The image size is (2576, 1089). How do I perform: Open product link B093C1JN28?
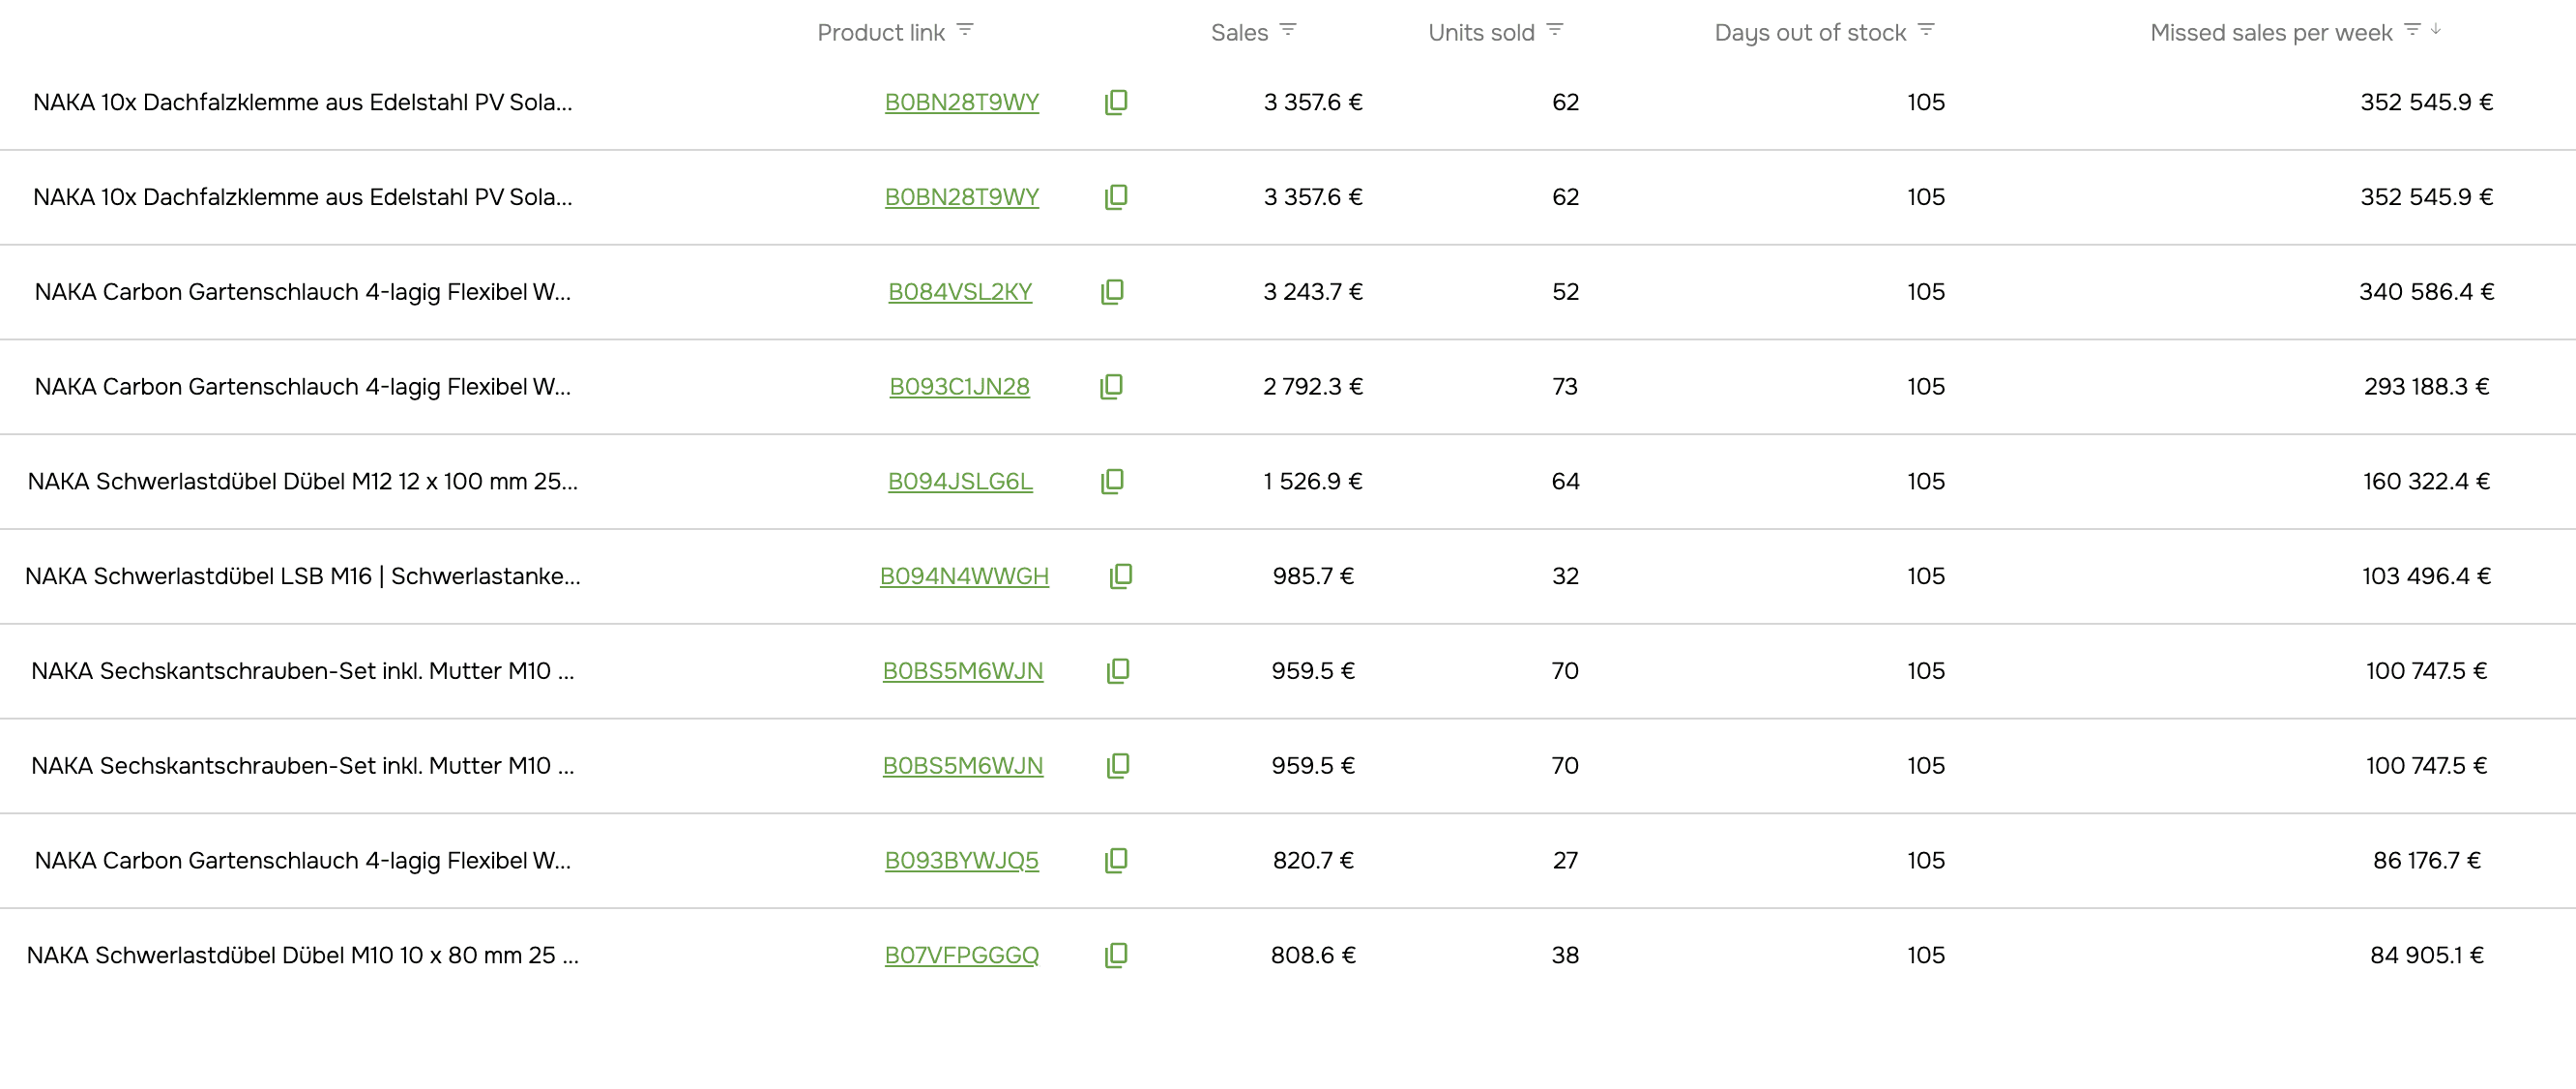pyautogui.click(x=959, y=387)
